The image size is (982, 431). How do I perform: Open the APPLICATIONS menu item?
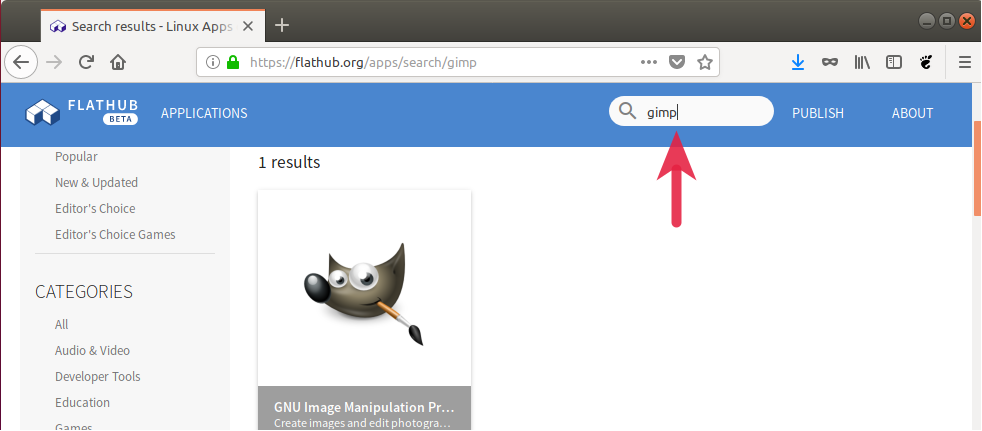(204, 113)
